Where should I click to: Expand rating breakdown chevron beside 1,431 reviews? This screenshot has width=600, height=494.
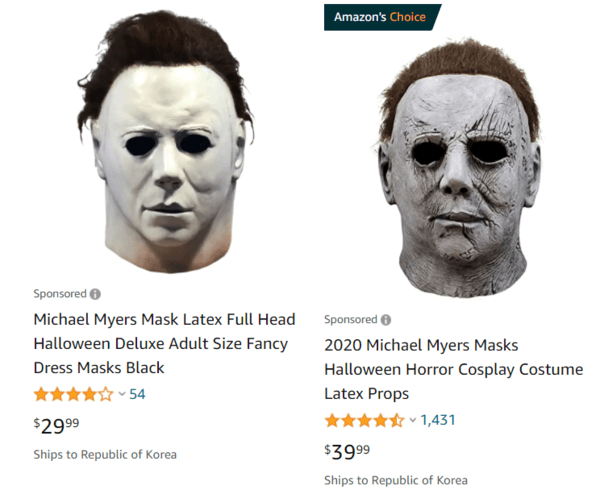click(412, 420)
